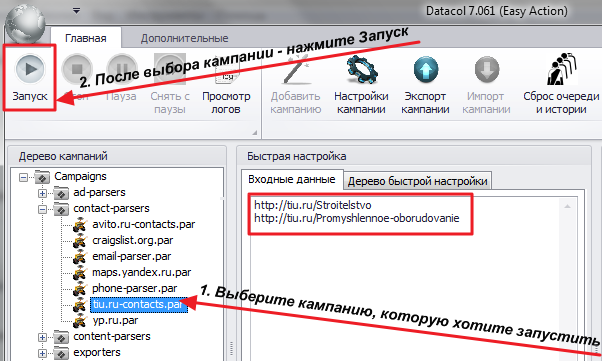Open Настройки кампании gear icon
602x361 pixels.
pos(361,70)
